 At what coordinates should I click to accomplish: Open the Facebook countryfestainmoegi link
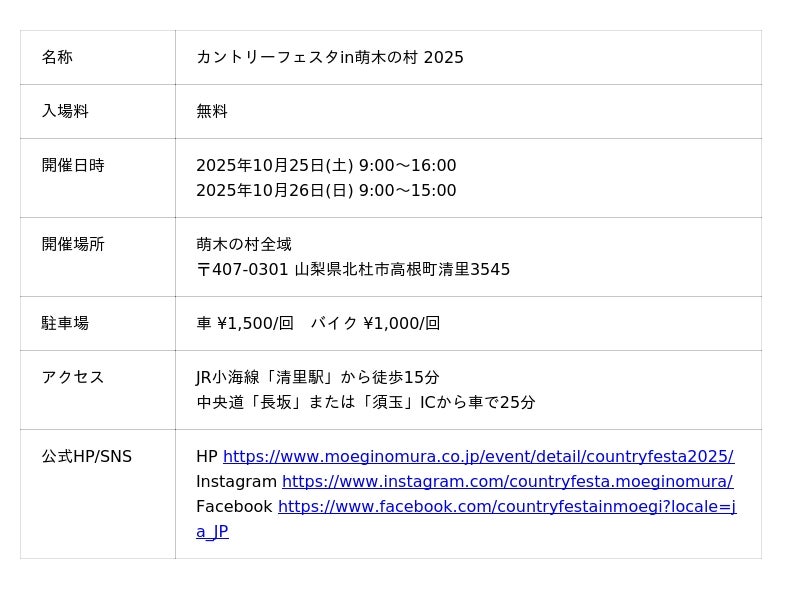[506, 507]
